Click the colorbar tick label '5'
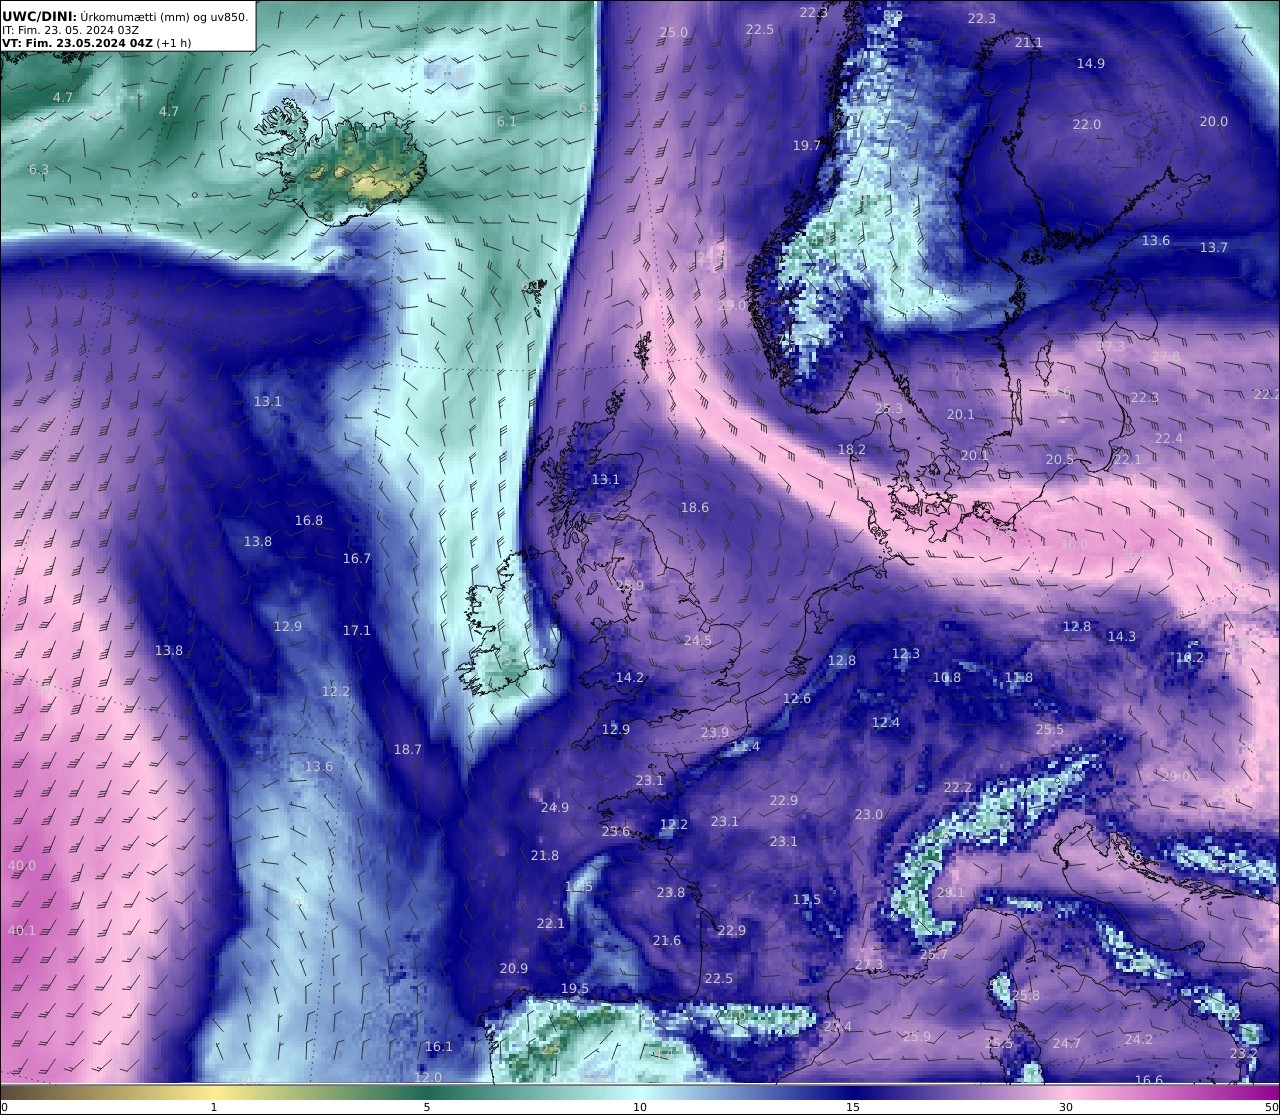This screenshot has height=1115, width=1280. tap(427, 1107)
